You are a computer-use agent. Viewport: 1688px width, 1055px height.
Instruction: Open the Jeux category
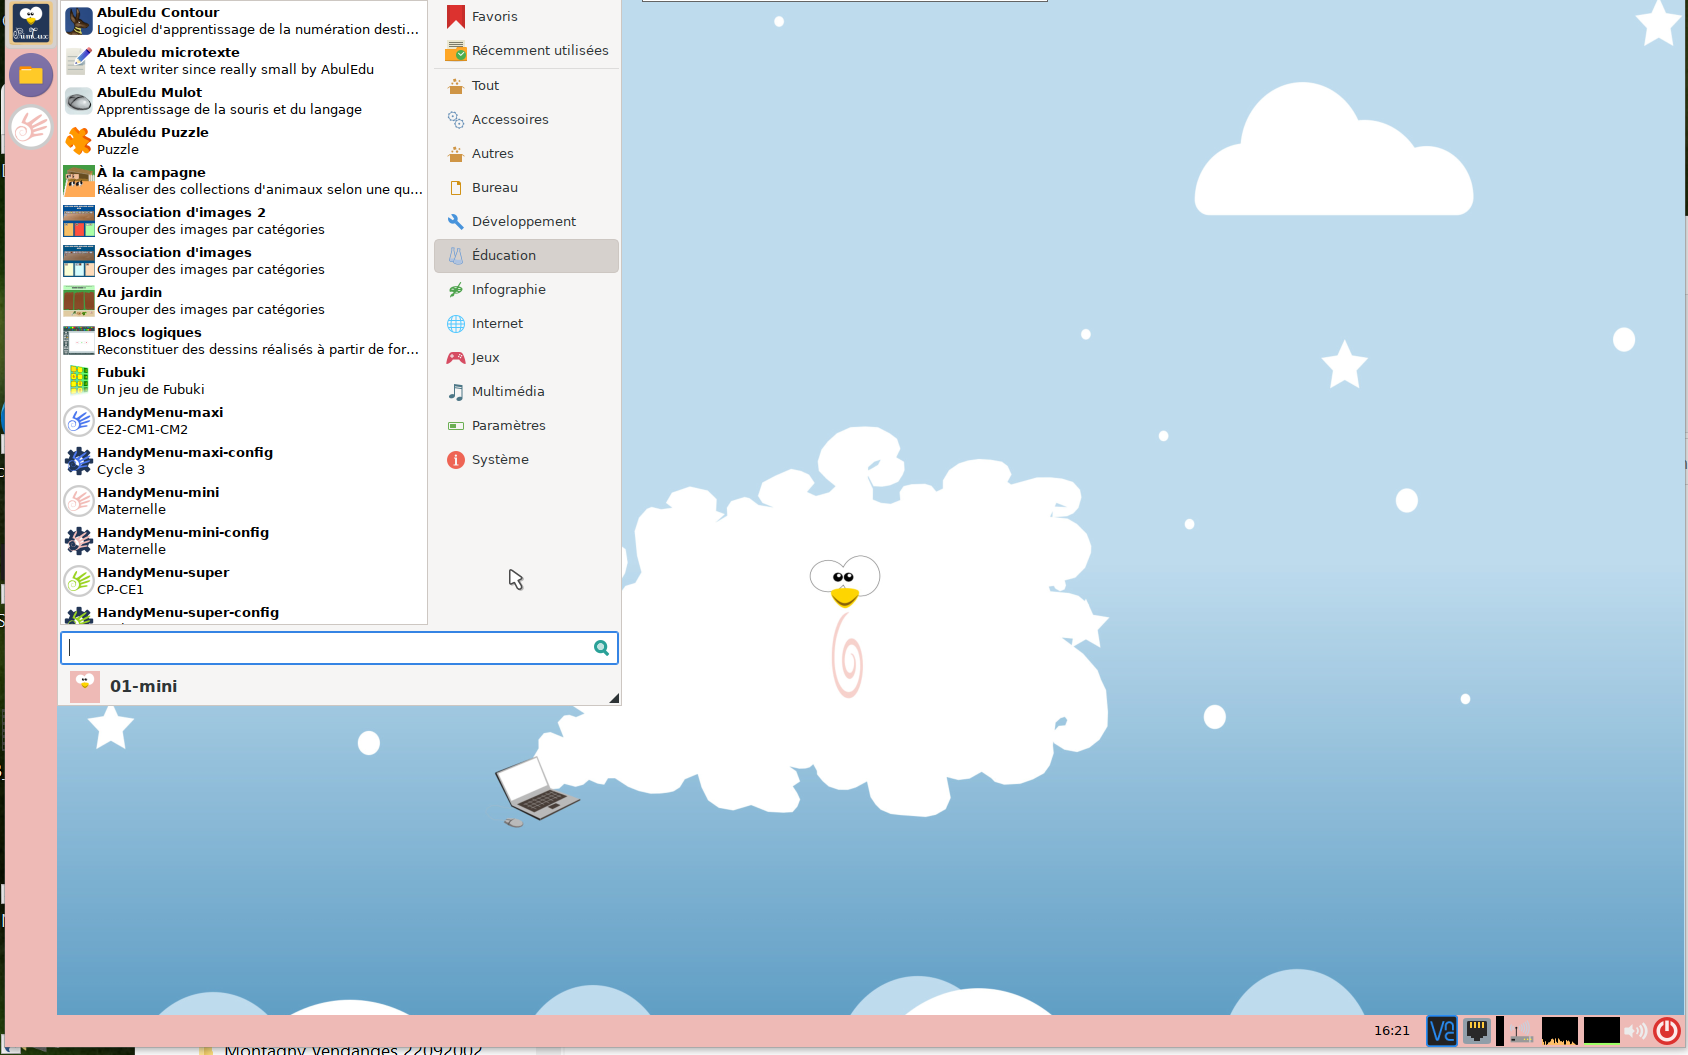[527, 358]
